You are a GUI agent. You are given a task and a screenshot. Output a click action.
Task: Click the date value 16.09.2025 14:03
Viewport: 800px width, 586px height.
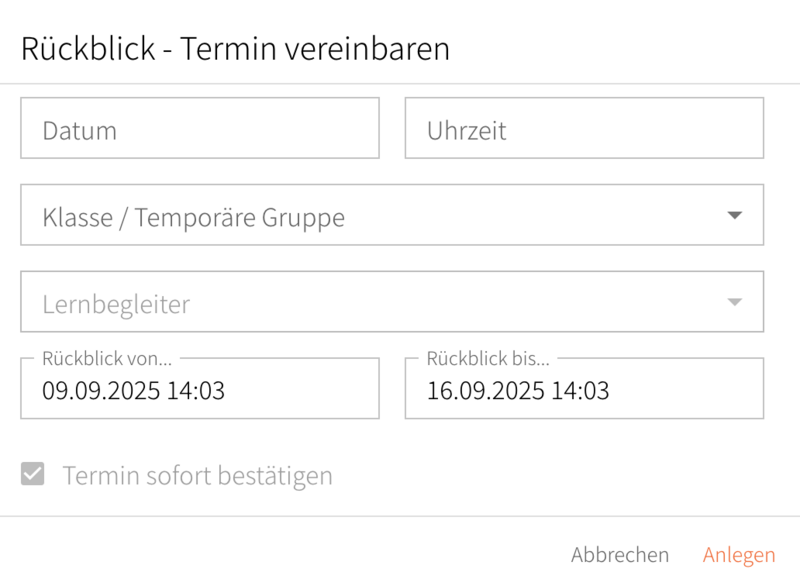[x=518, y=390]
